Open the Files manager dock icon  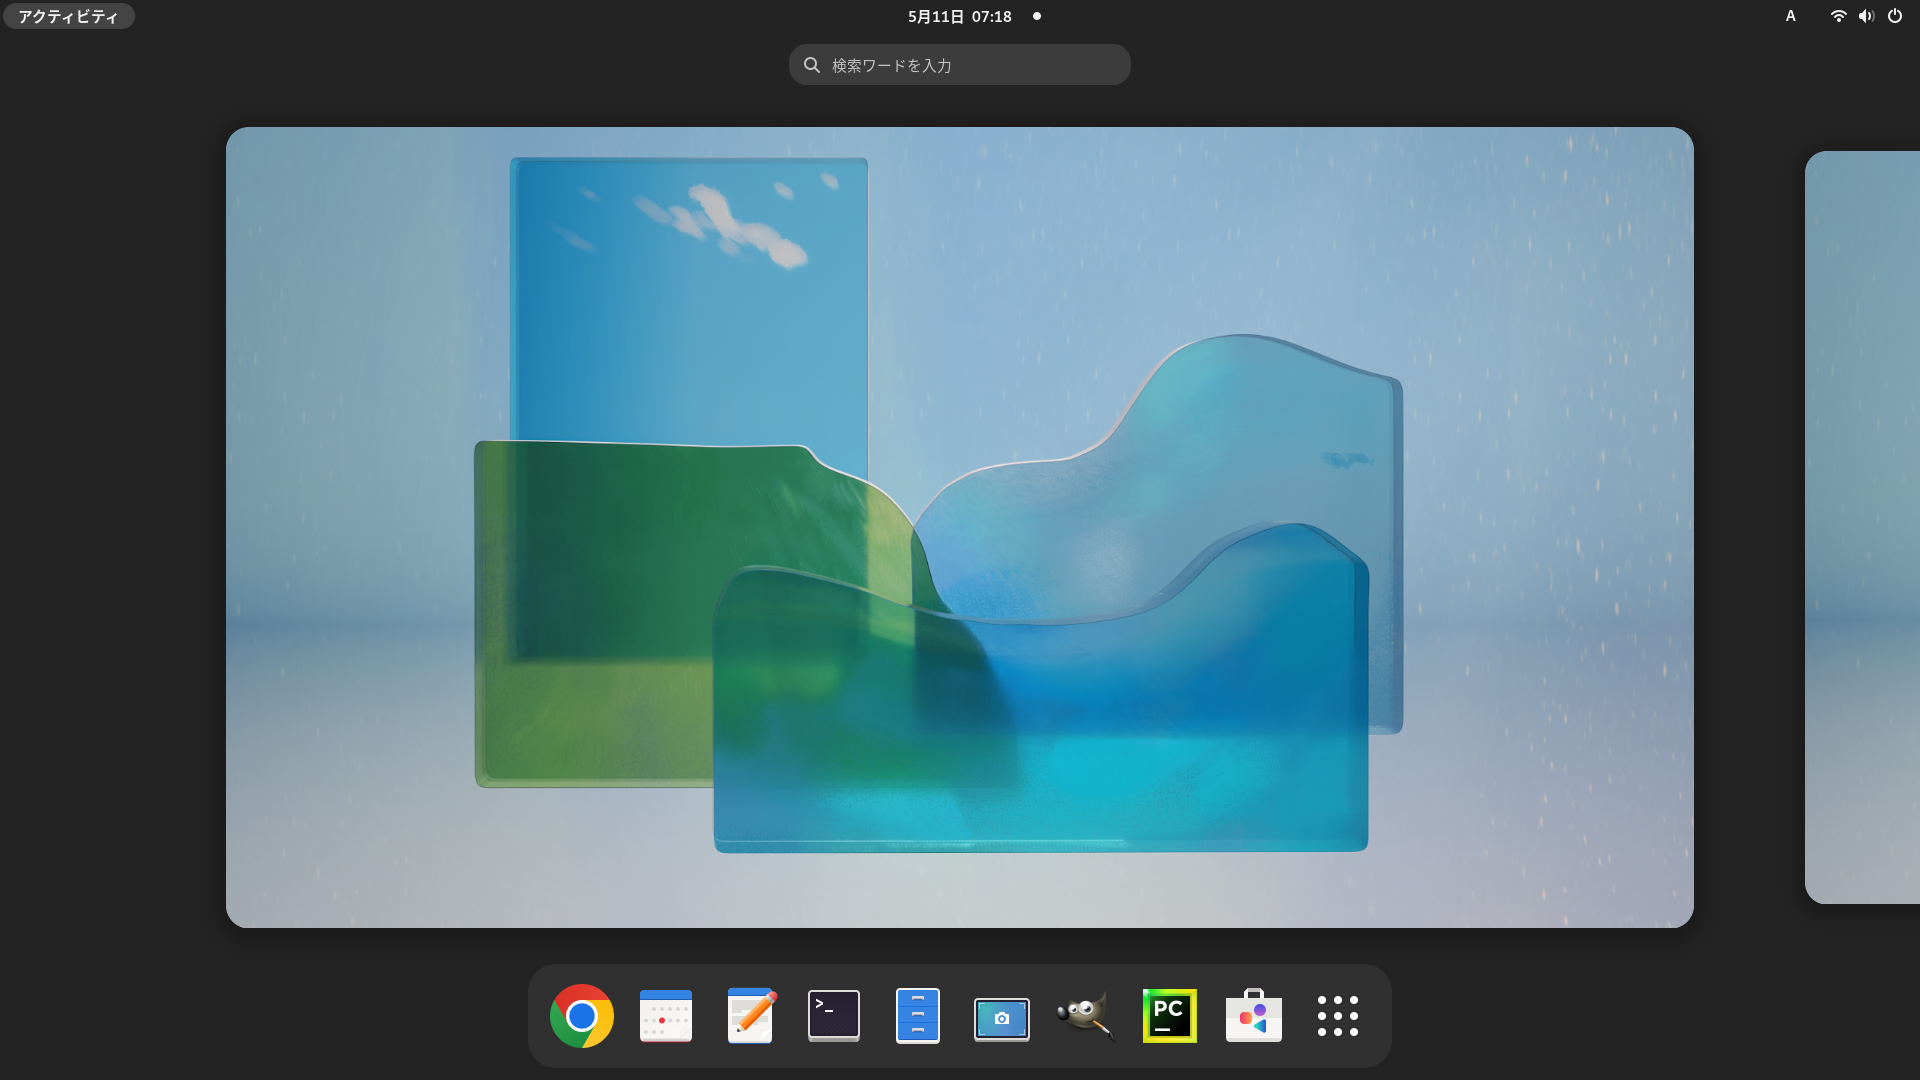tap(917, 1016)
